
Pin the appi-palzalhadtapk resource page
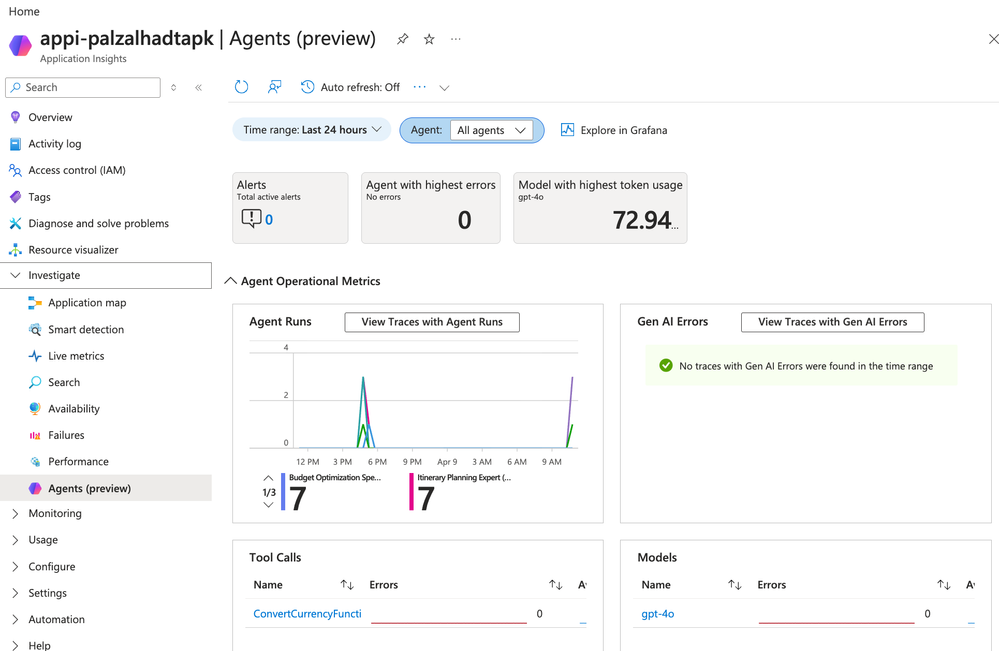click(x=403, y=39)
